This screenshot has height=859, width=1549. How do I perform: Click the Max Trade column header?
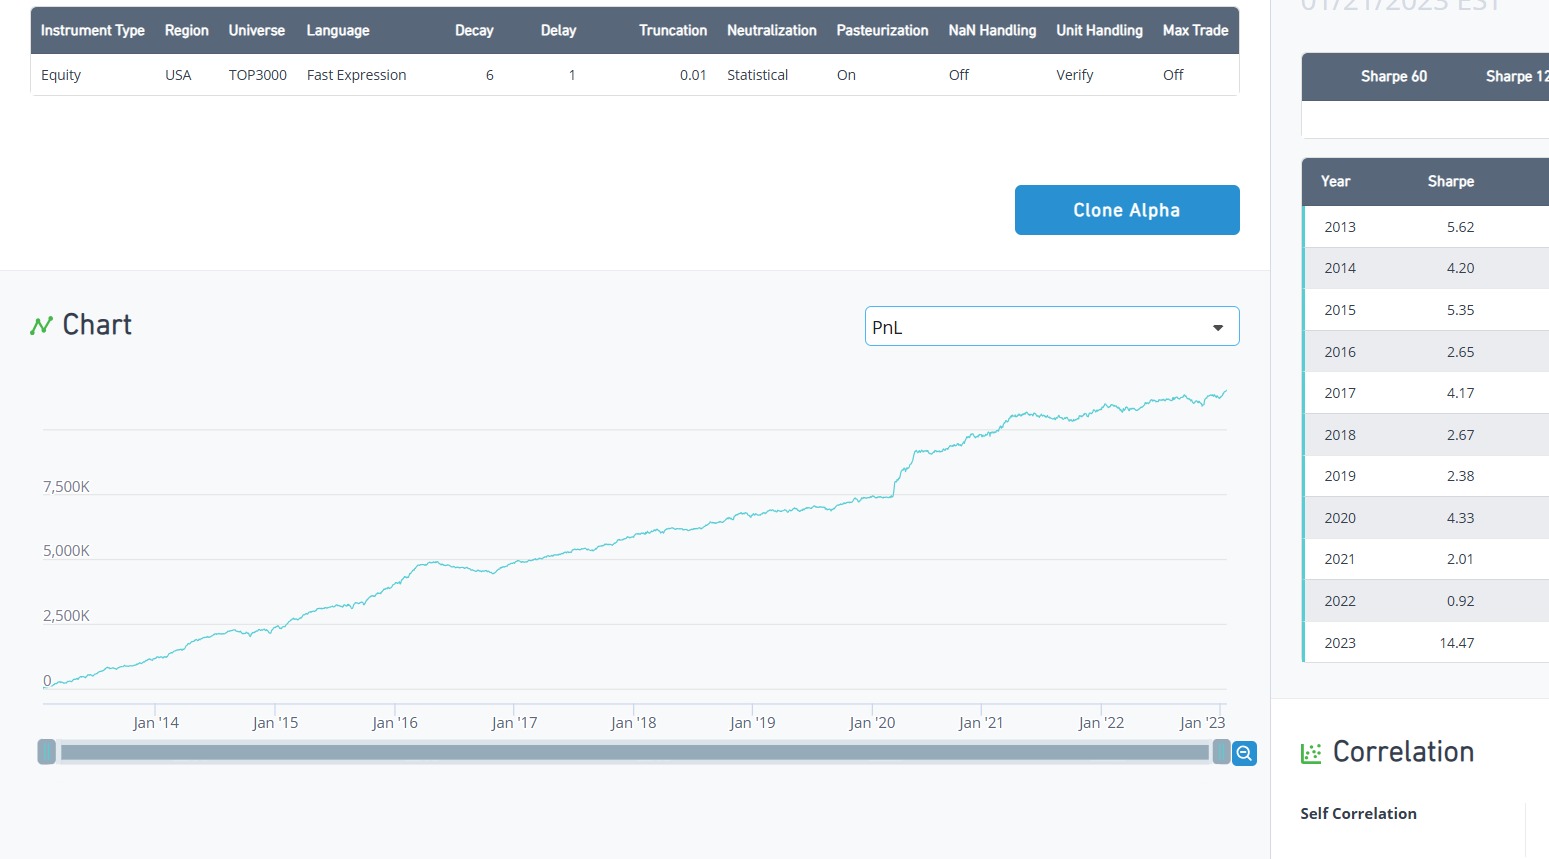click(1195, 31)
